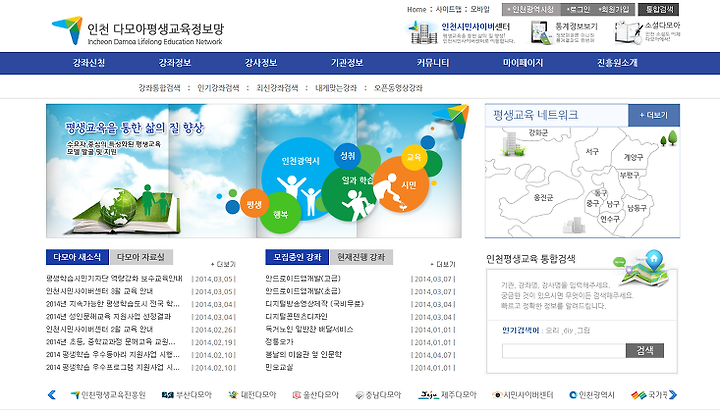
Task: Open 강좌정보 main menu
Action: pyautogui.click(x=174, y=63)
